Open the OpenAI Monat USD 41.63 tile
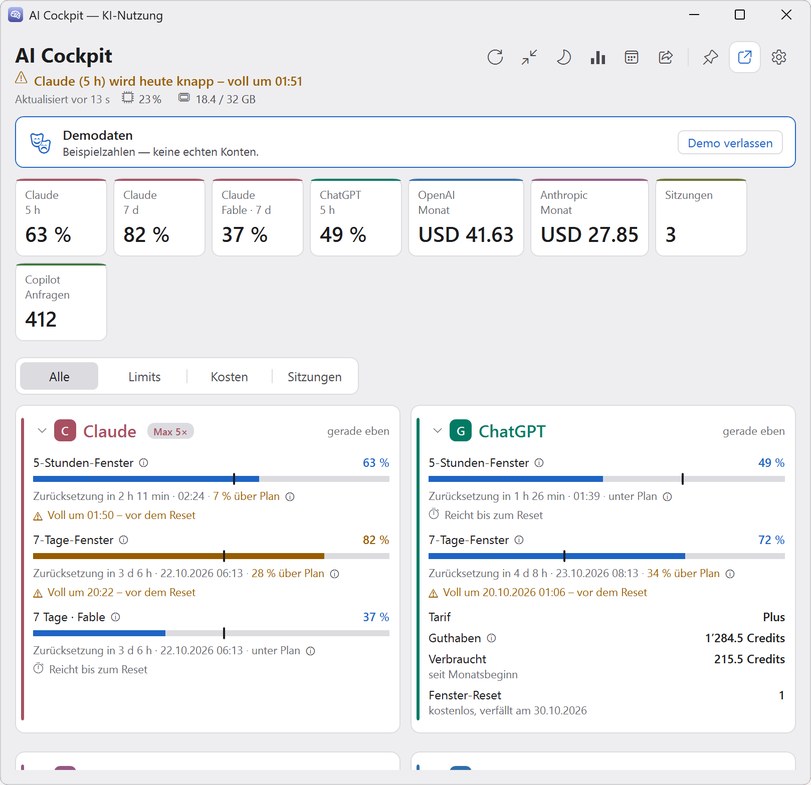 click(x=466, y=217)
